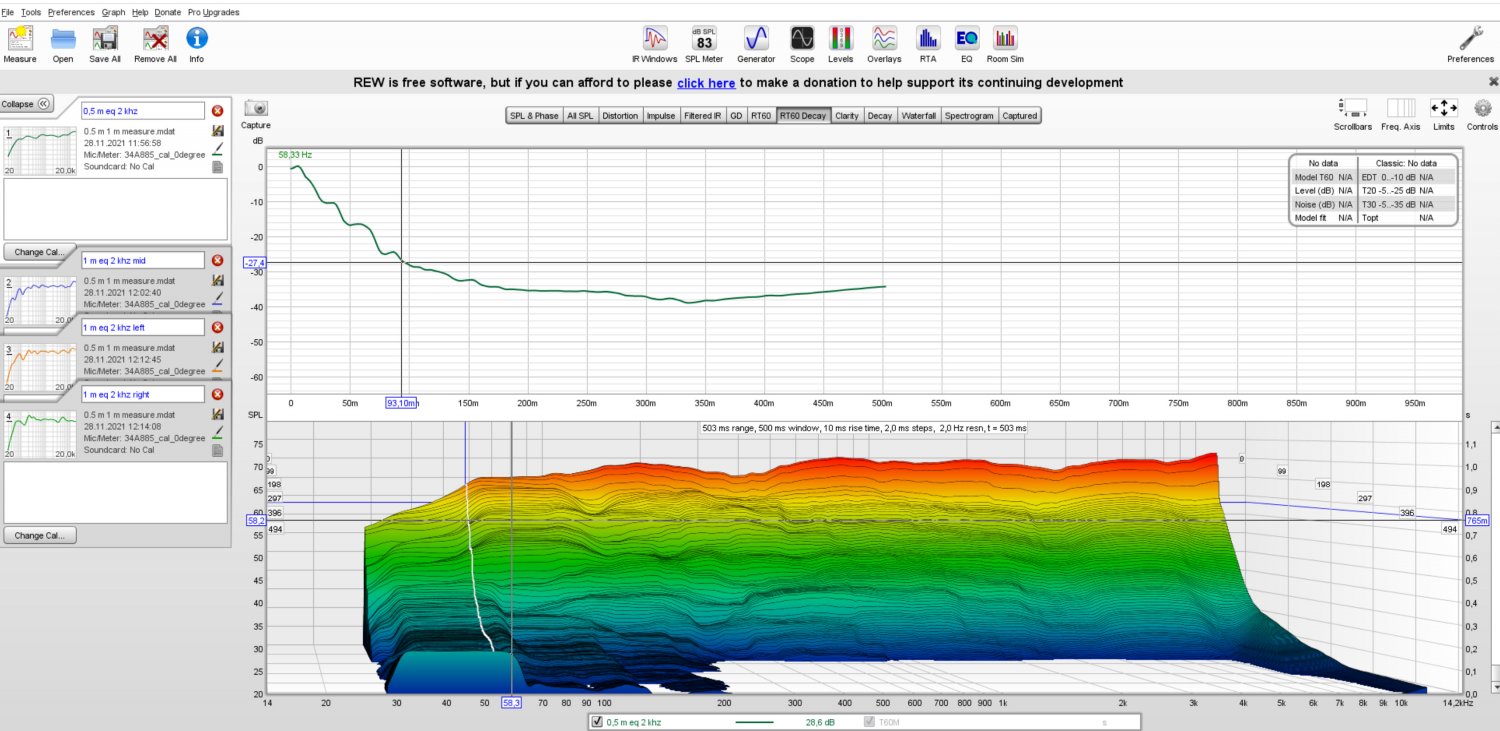Image resolution: width=1500 pixels, height=731 pixels.
Task: Open the Donate menu
Action: (169, 12)
